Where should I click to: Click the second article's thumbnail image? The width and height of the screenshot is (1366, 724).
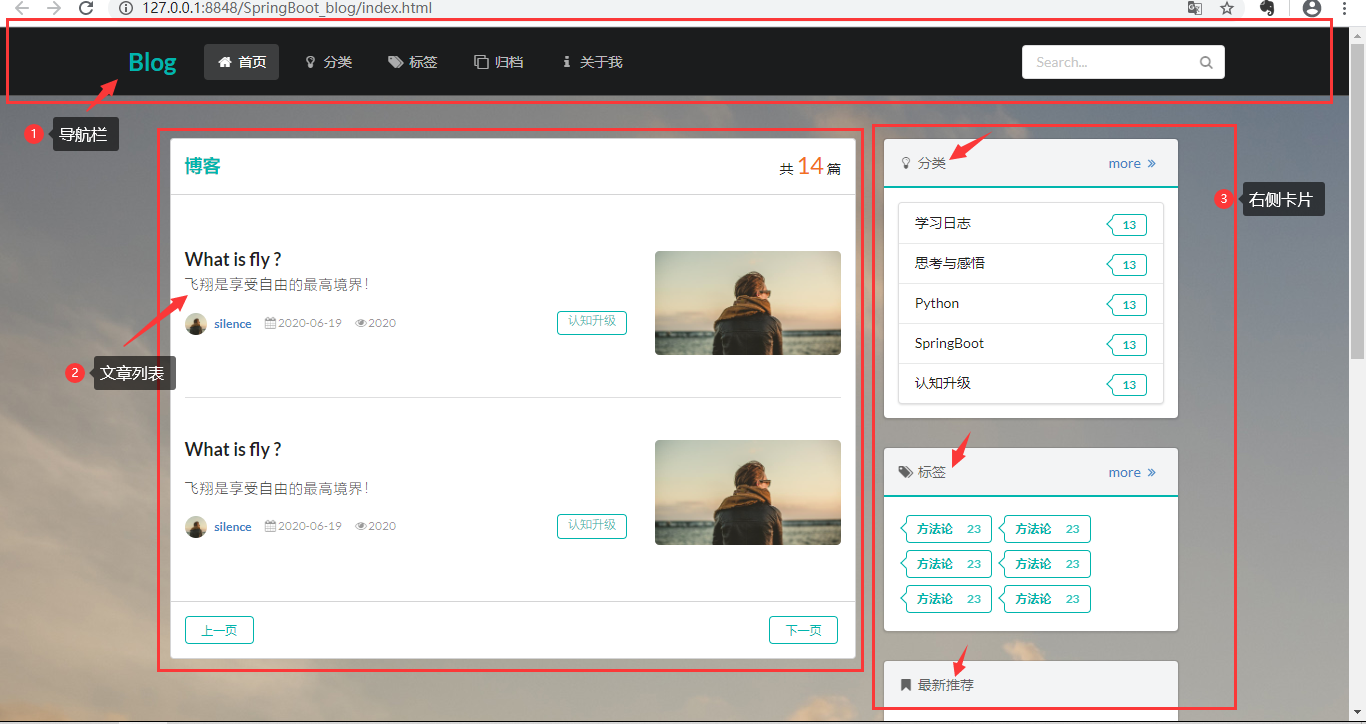(748, 493)
